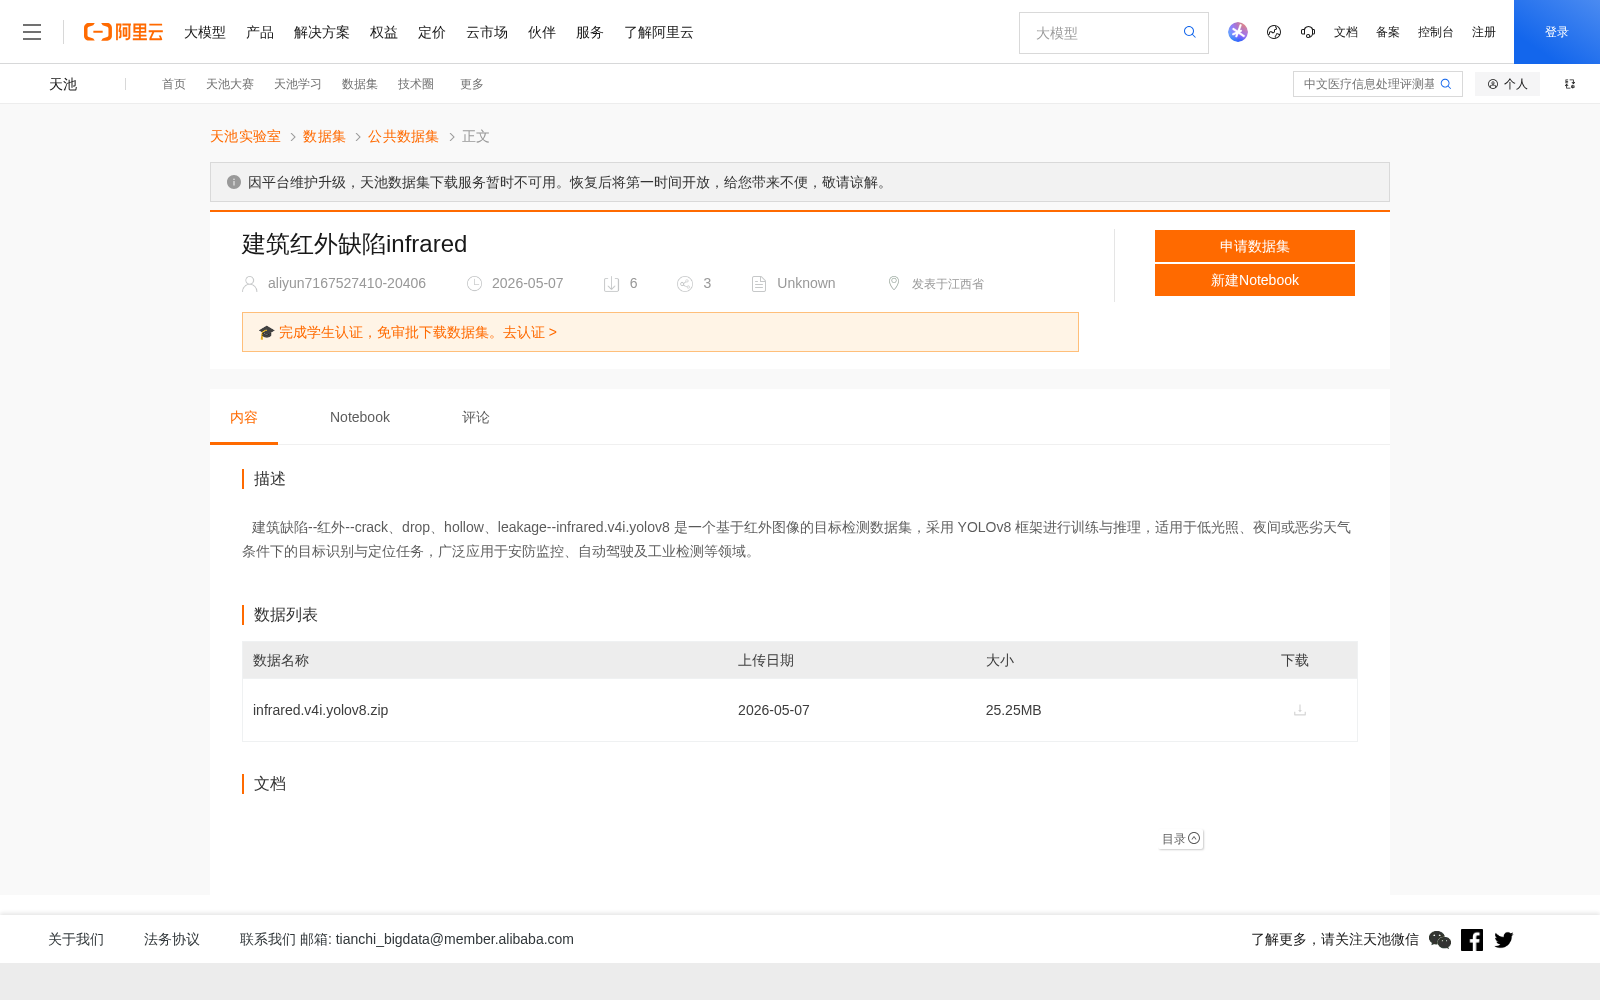The image size is (1600, 1000).
Task: Click the 注册 link
Action: tap(1484, 32)
